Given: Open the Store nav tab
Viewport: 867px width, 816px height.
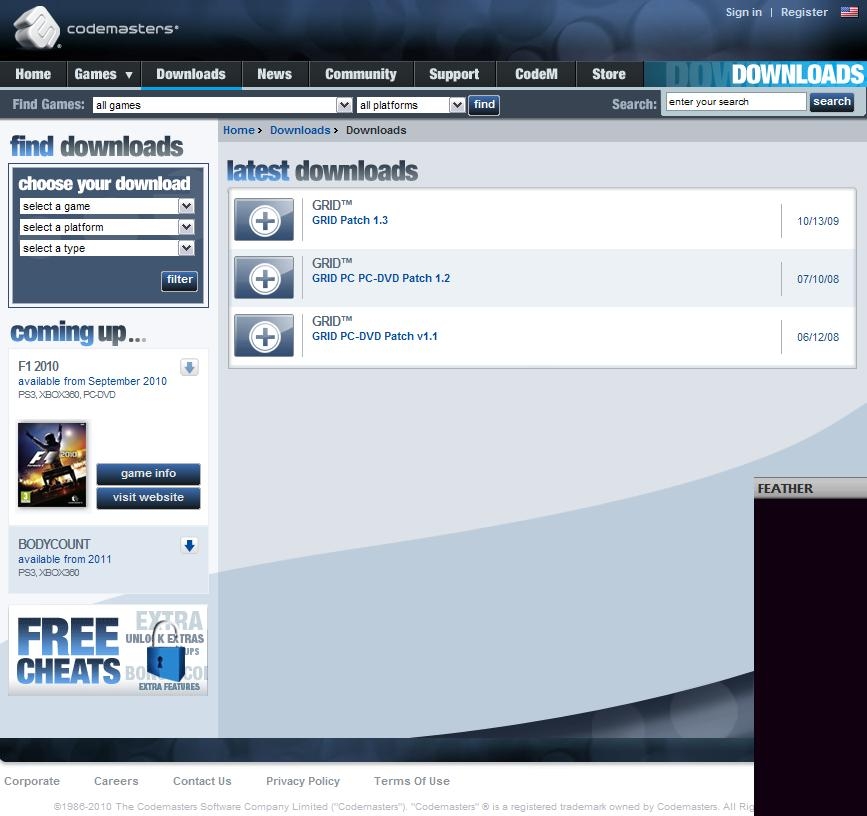Looking at the screenshot, I should (x=609, y=74).
